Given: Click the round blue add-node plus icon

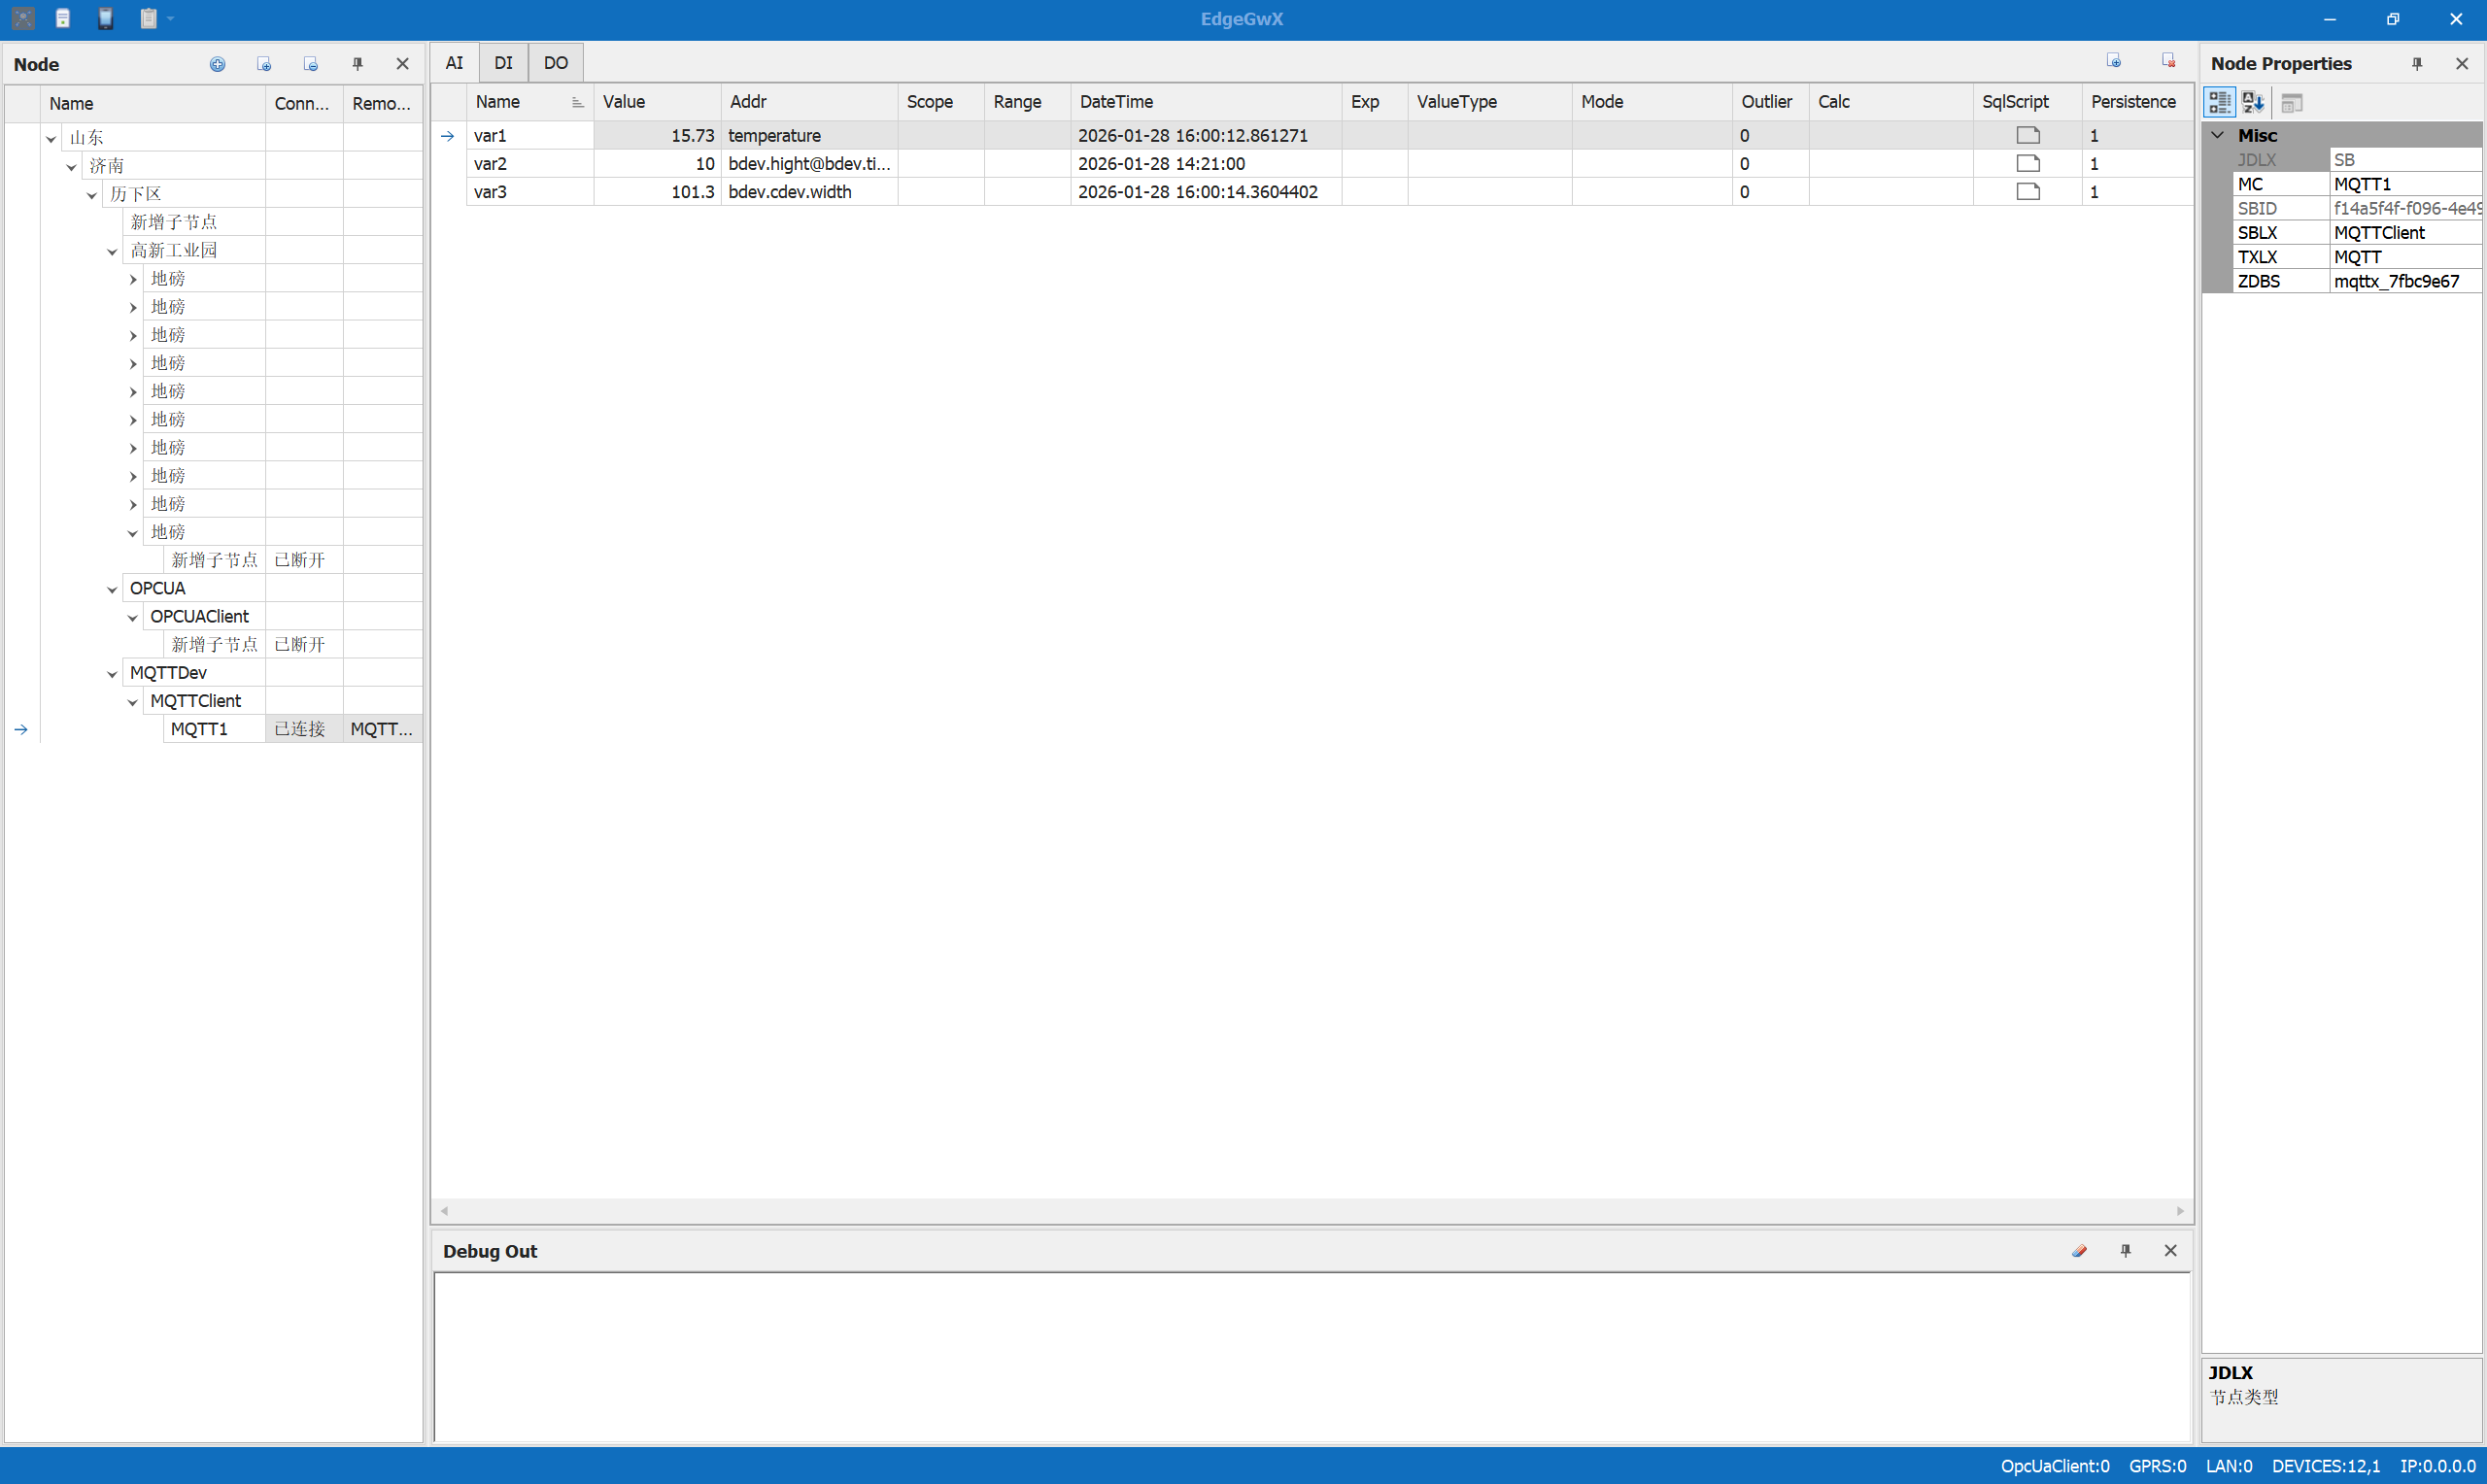Looking at the screenshot, I should pos(217,64).
